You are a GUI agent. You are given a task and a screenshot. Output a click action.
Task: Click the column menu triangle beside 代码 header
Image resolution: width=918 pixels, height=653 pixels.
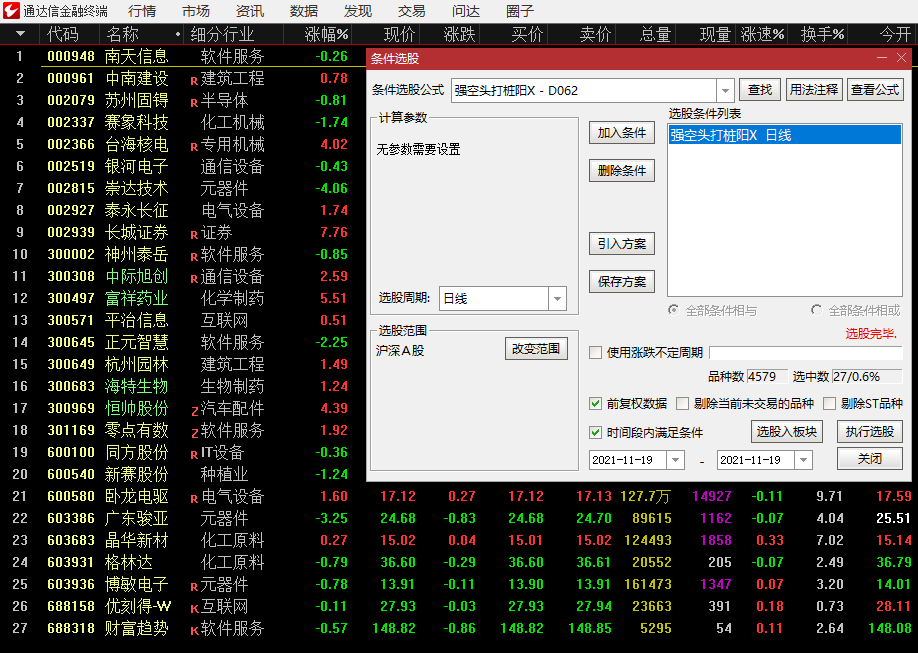(20, 34)
